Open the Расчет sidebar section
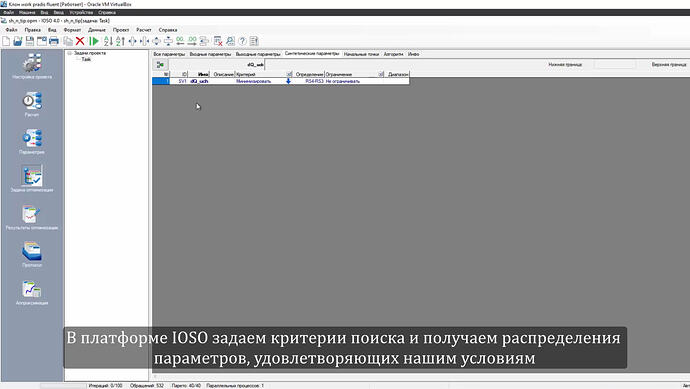 pyautogui.click(x=32, y=104)
